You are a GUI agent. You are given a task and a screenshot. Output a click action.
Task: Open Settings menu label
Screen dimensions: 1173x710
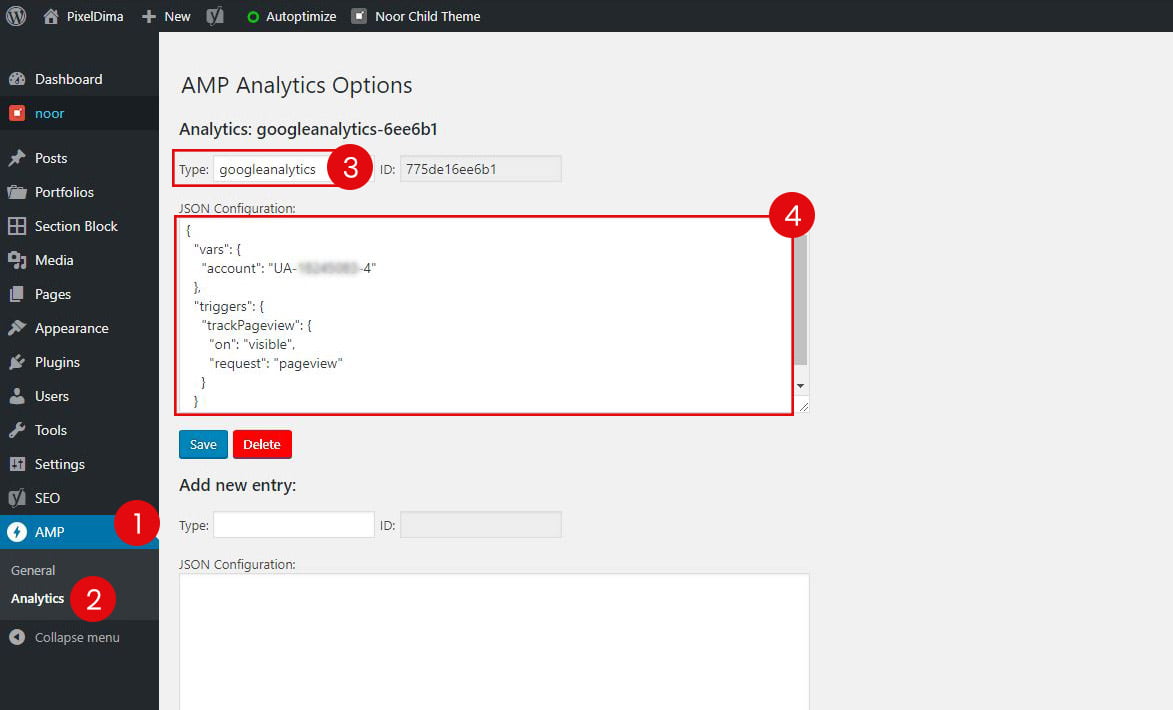59,464
